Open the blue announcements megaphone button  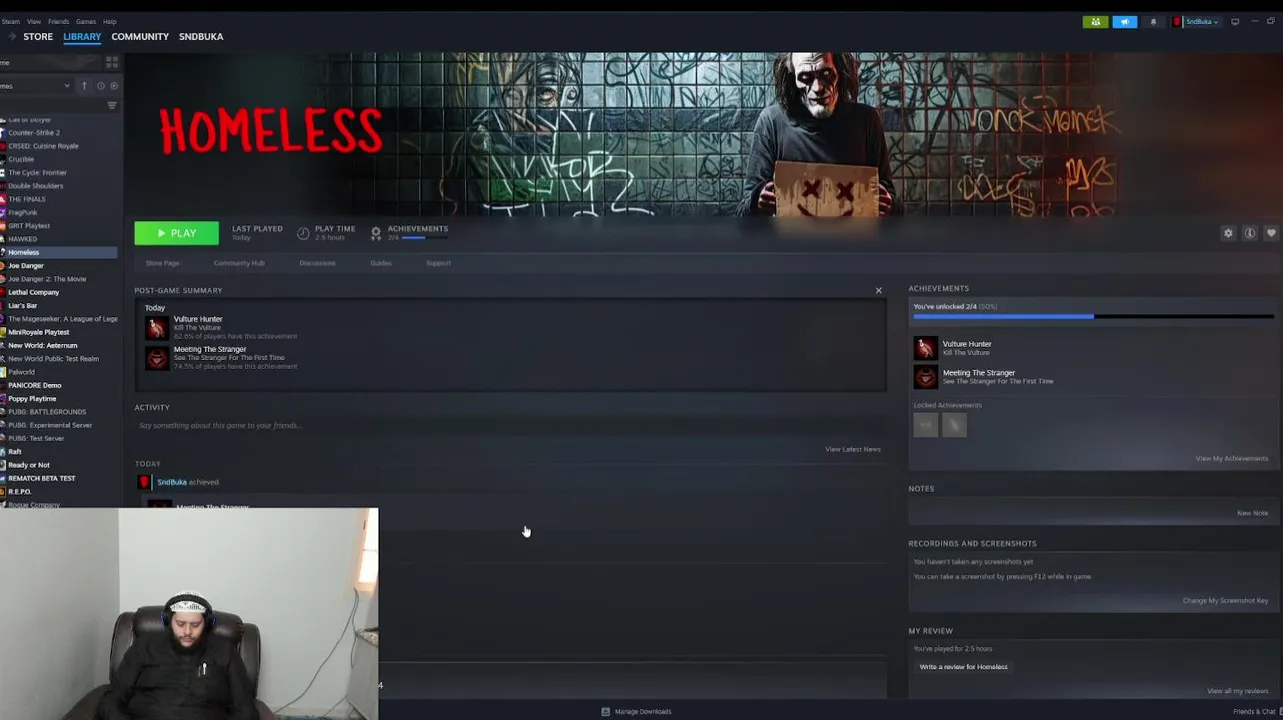click(1124, 22)
